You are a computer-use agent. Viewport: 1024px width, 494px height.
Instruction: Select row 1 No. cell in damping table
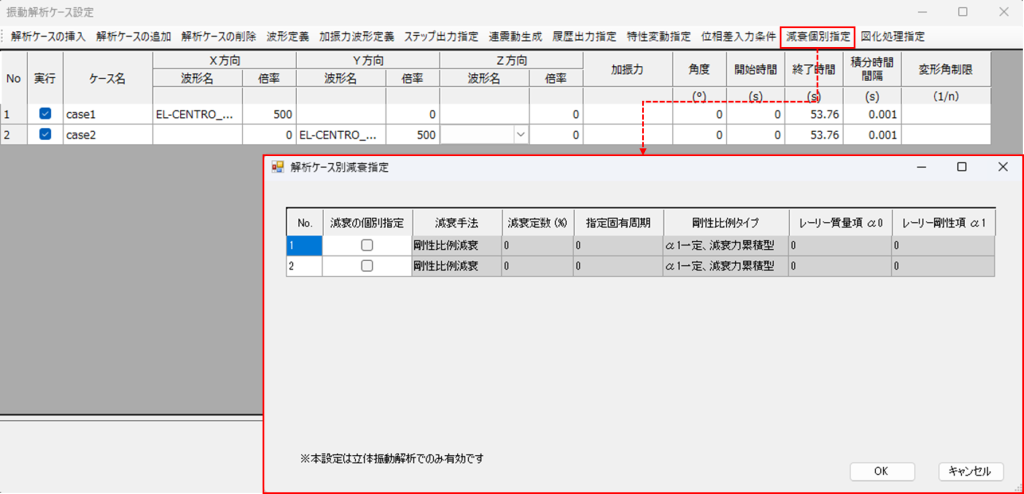tap(303, 245)
